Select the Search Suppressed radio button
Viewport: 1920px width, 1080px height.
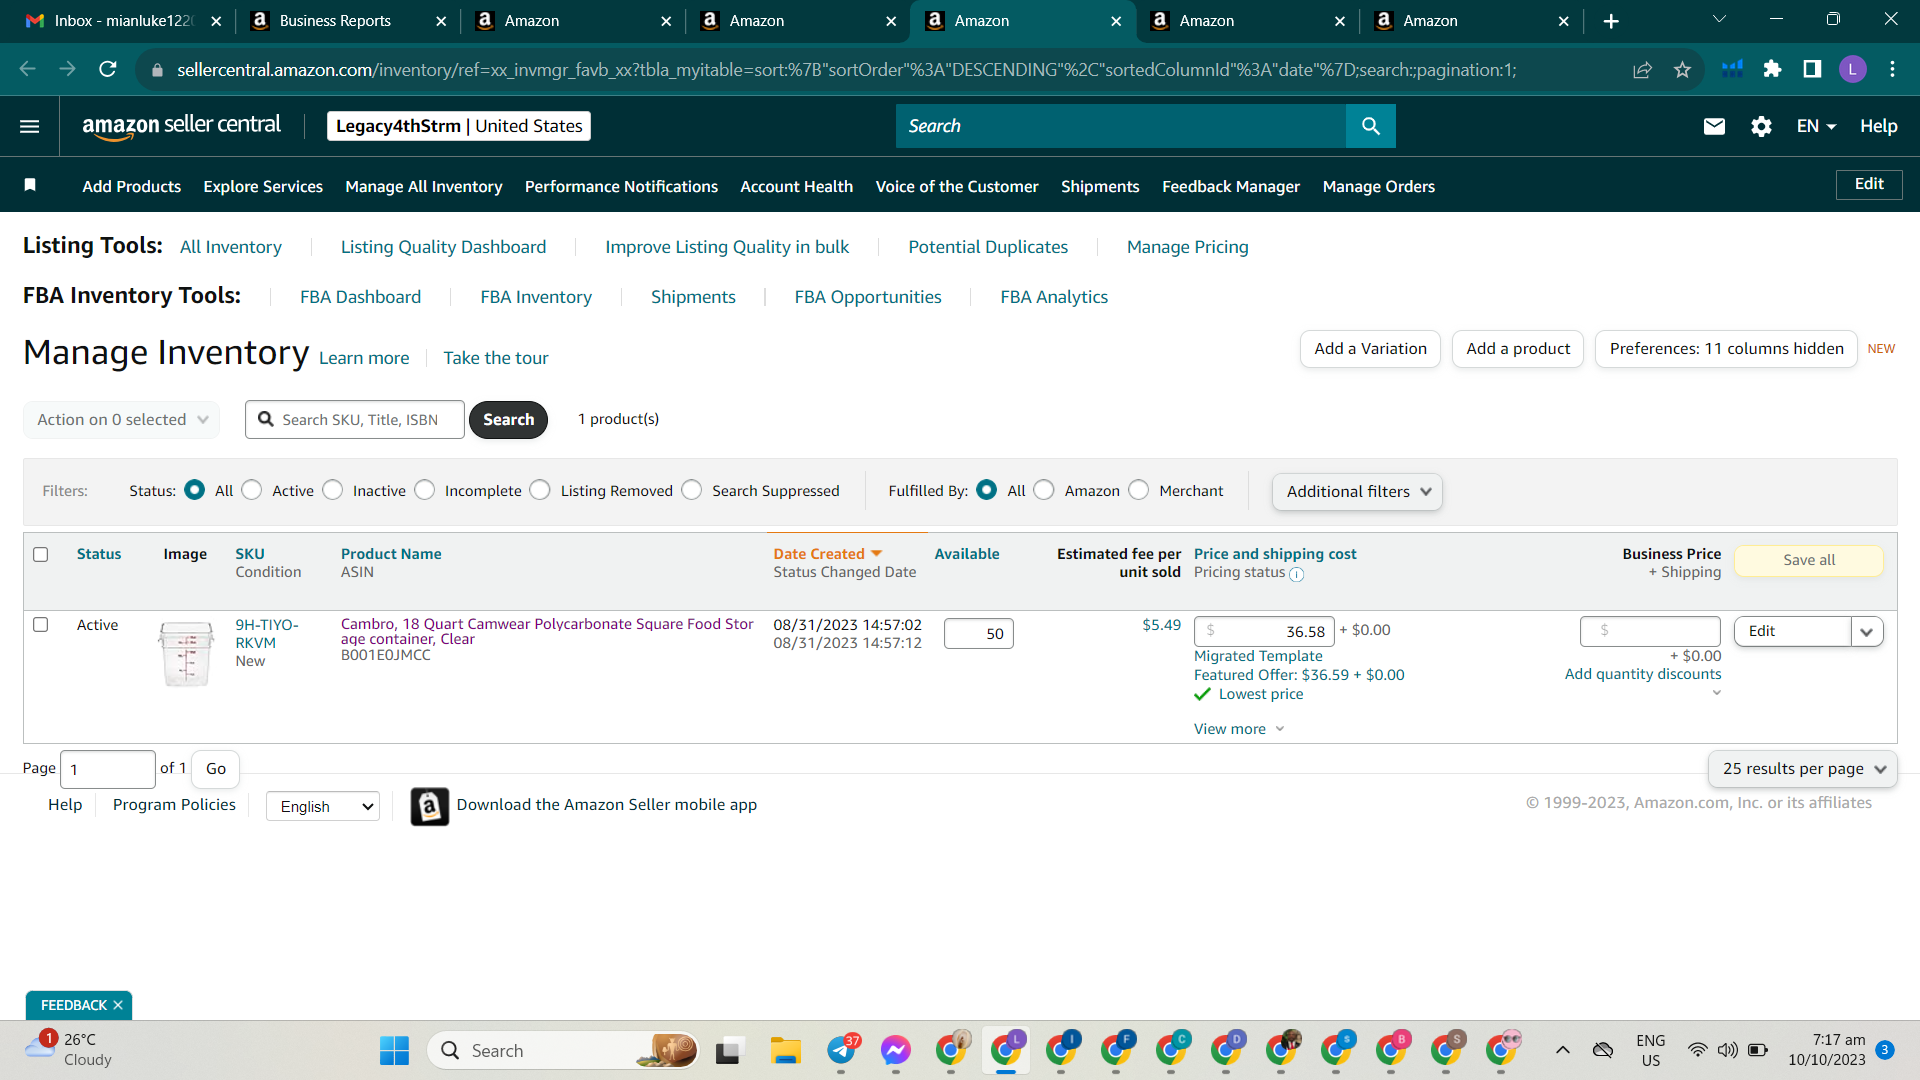click(x=692, y=490)
